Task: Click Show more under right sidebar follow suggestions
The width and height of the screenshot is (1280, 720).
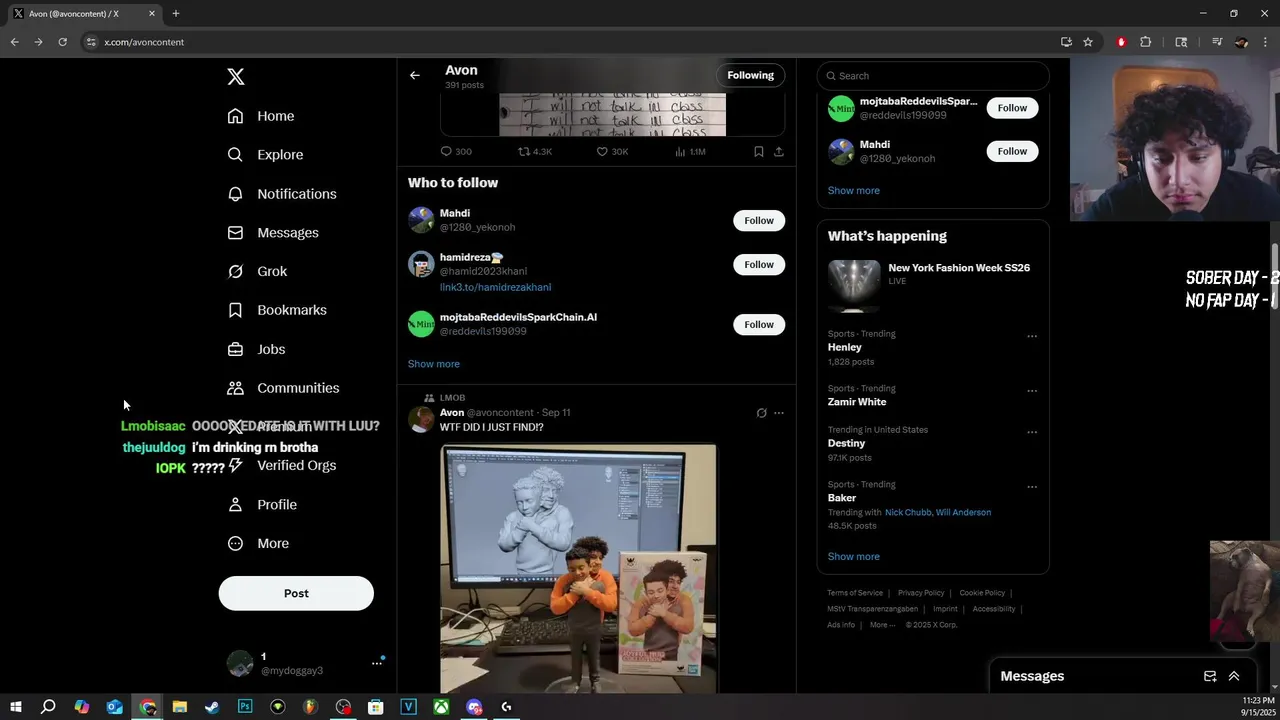Action: [853, 190]
